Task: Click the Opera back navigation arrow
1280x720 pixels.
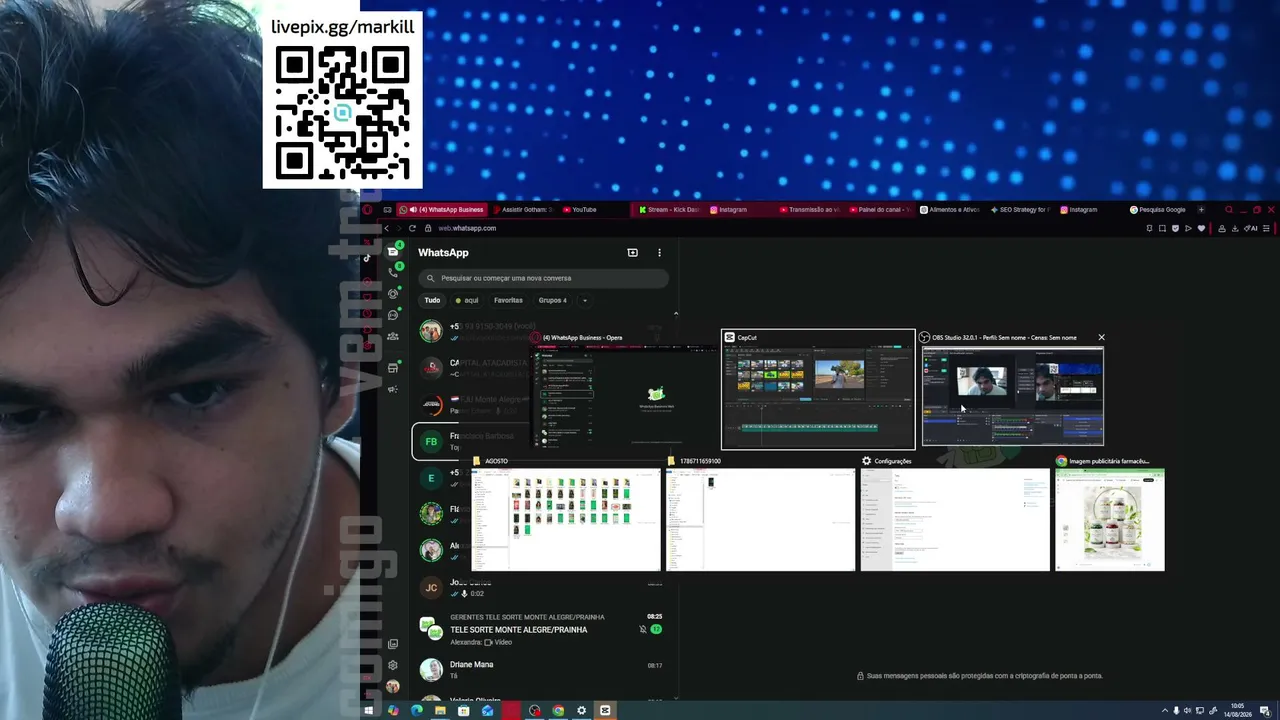Action: [x=387, y=228]
